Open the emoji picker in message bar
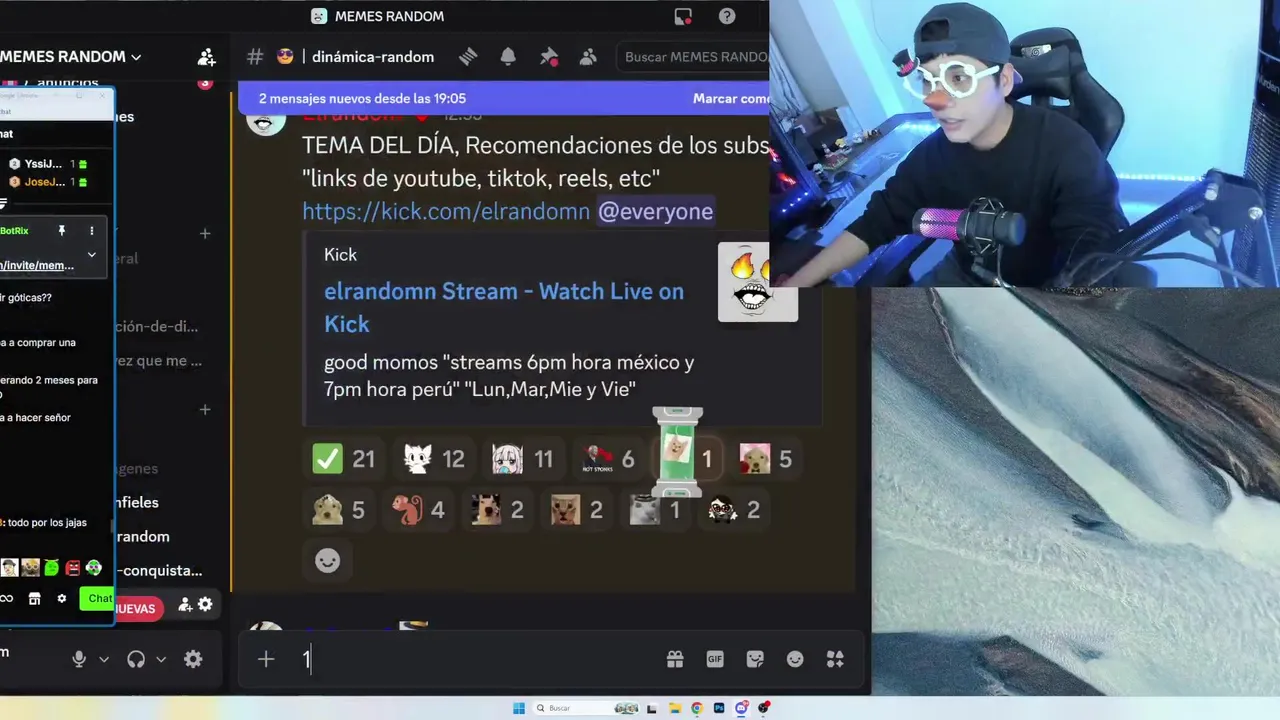Screen dimensions: 1280x720 795,659
